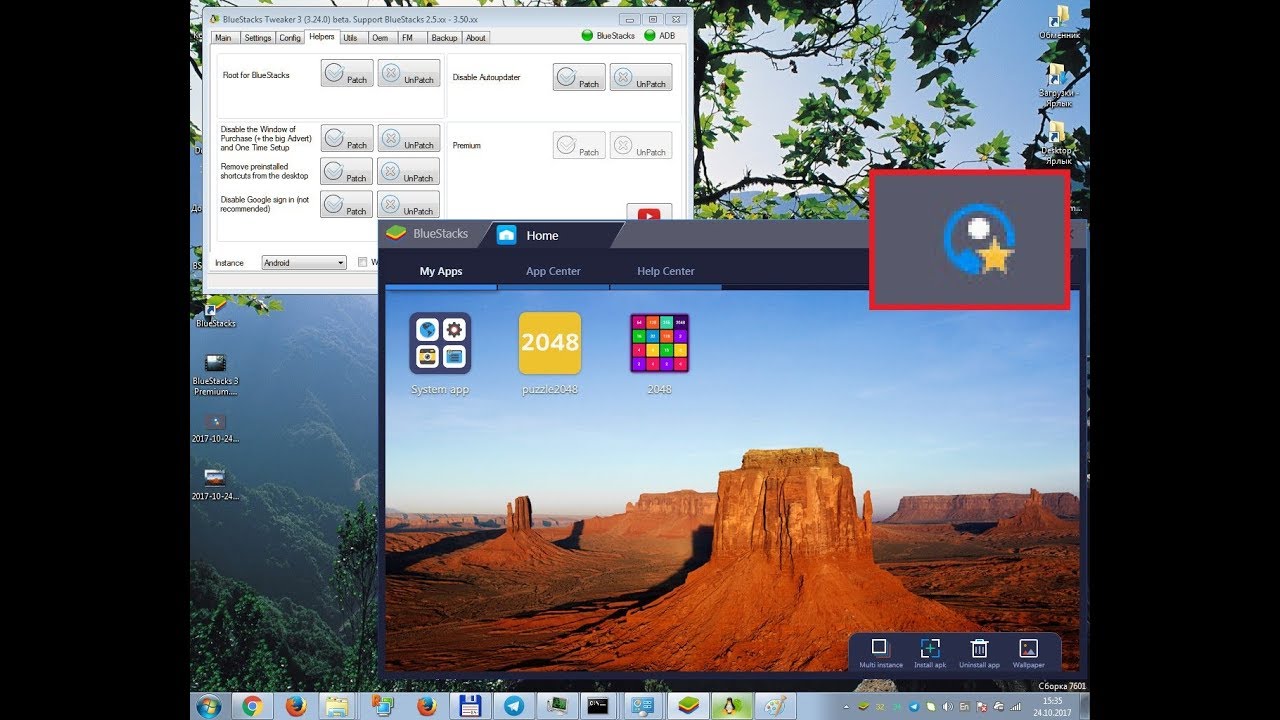Screen dimensions: 1280x720
Task: Open the Обменник desktop folder
Action: pos(1058,23)
